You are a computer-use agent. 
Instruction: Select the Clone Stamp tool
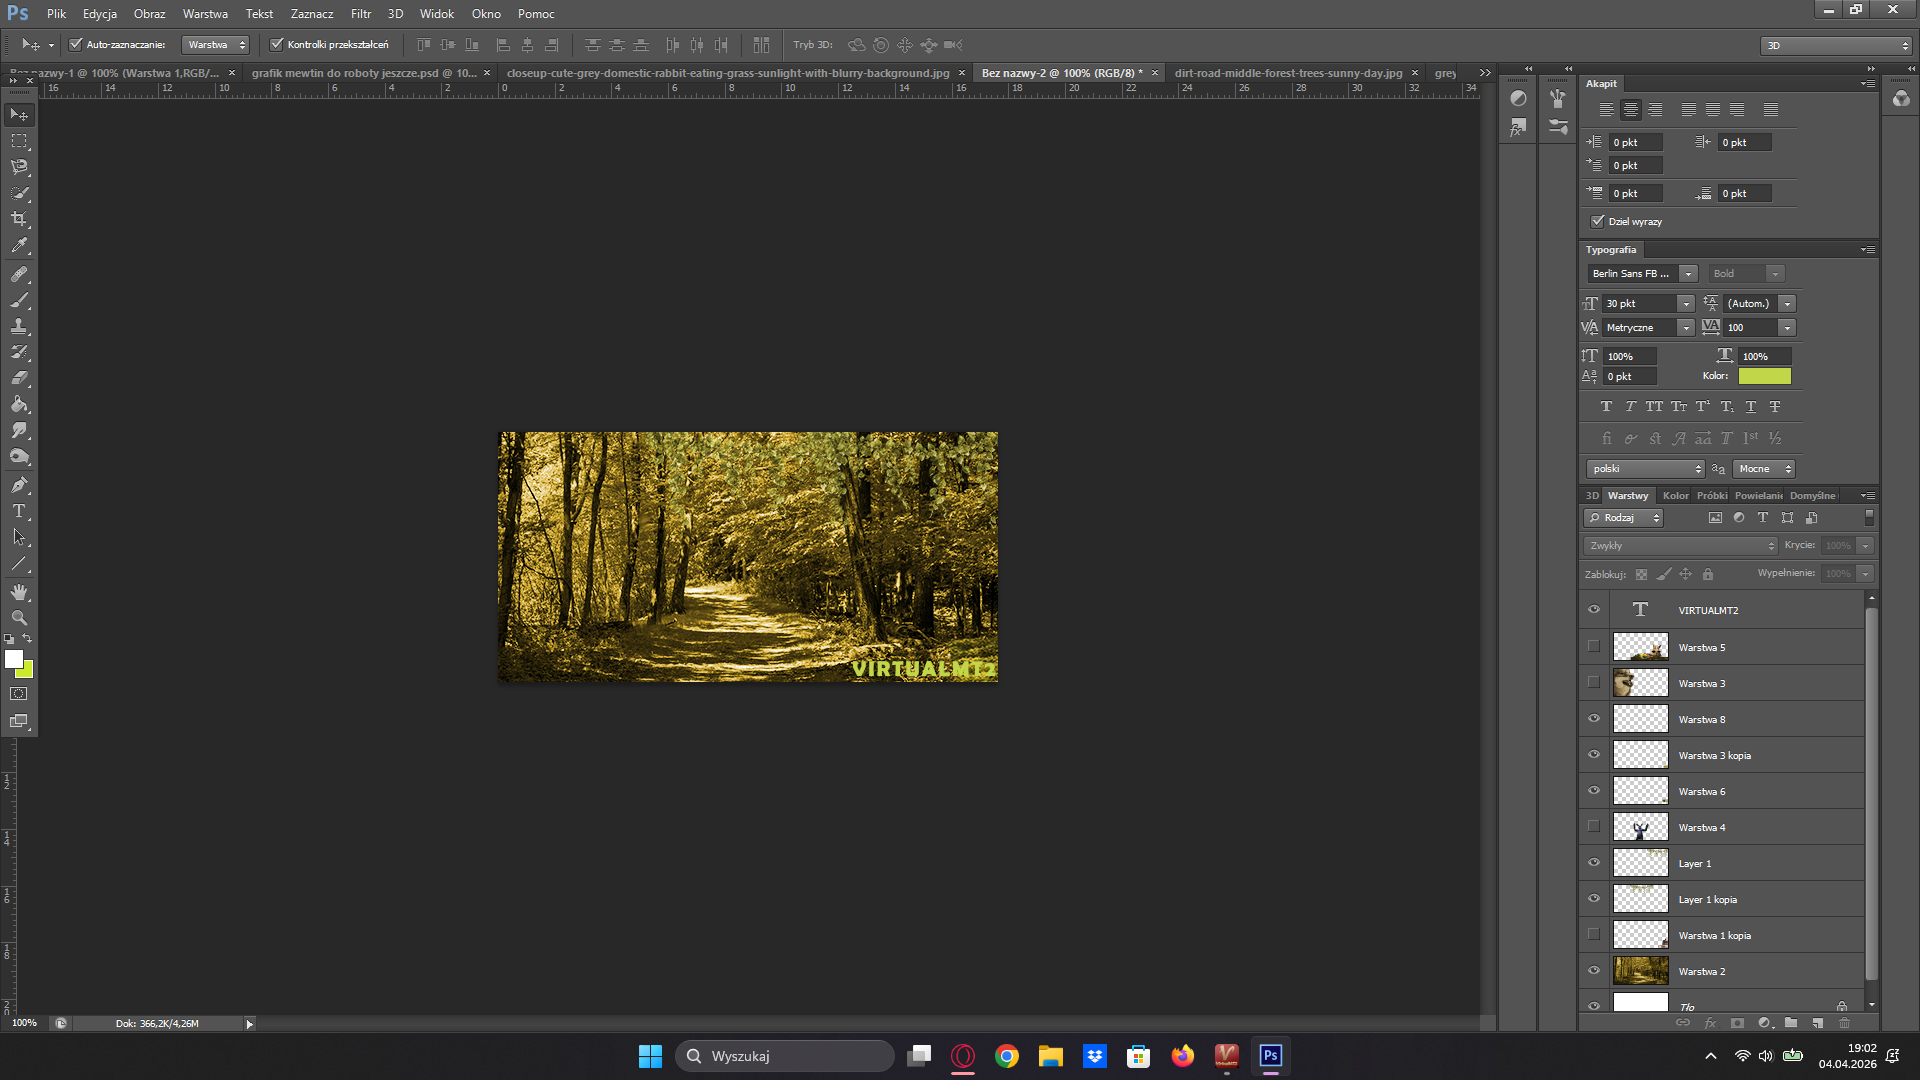19,326
